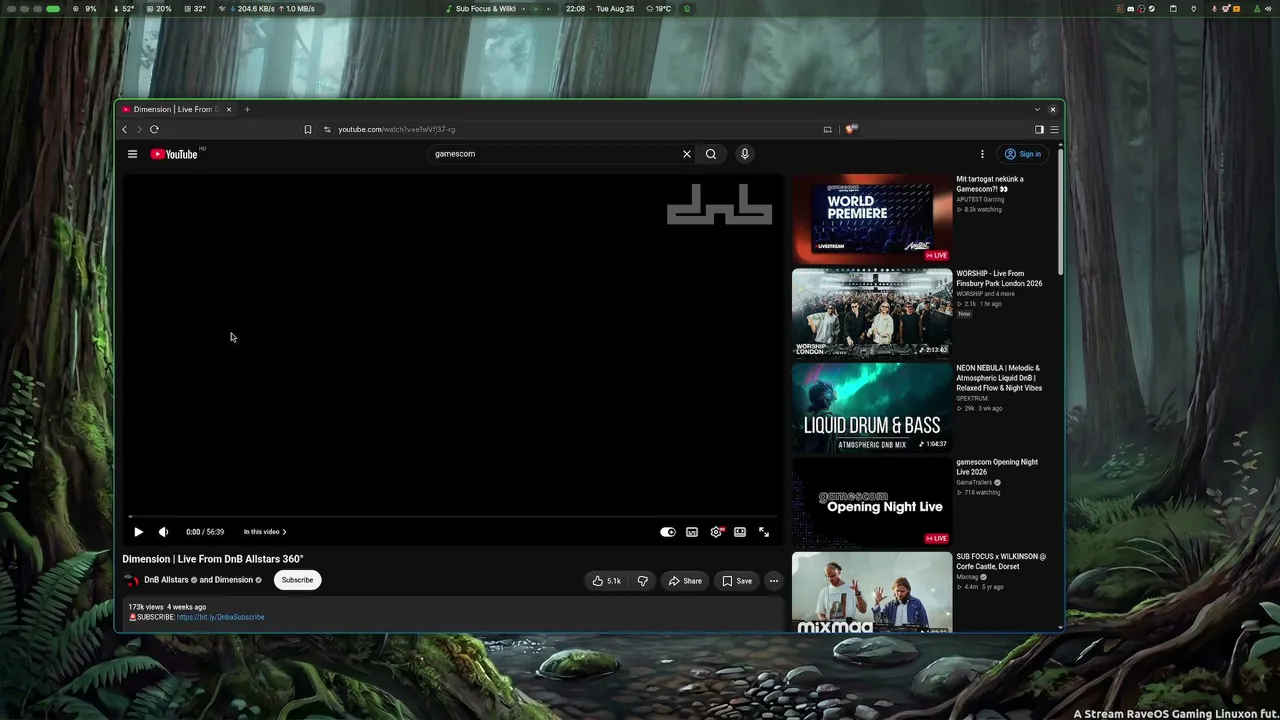Image resolution: width=1280 pixels, height=720 pixels.
Task: Expand the 'In this video' chapters
Action: pos(265,532)
